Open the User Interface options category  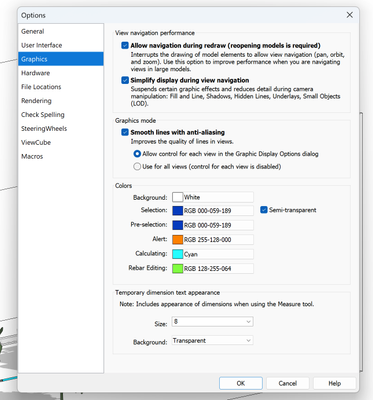coord(61,45)
